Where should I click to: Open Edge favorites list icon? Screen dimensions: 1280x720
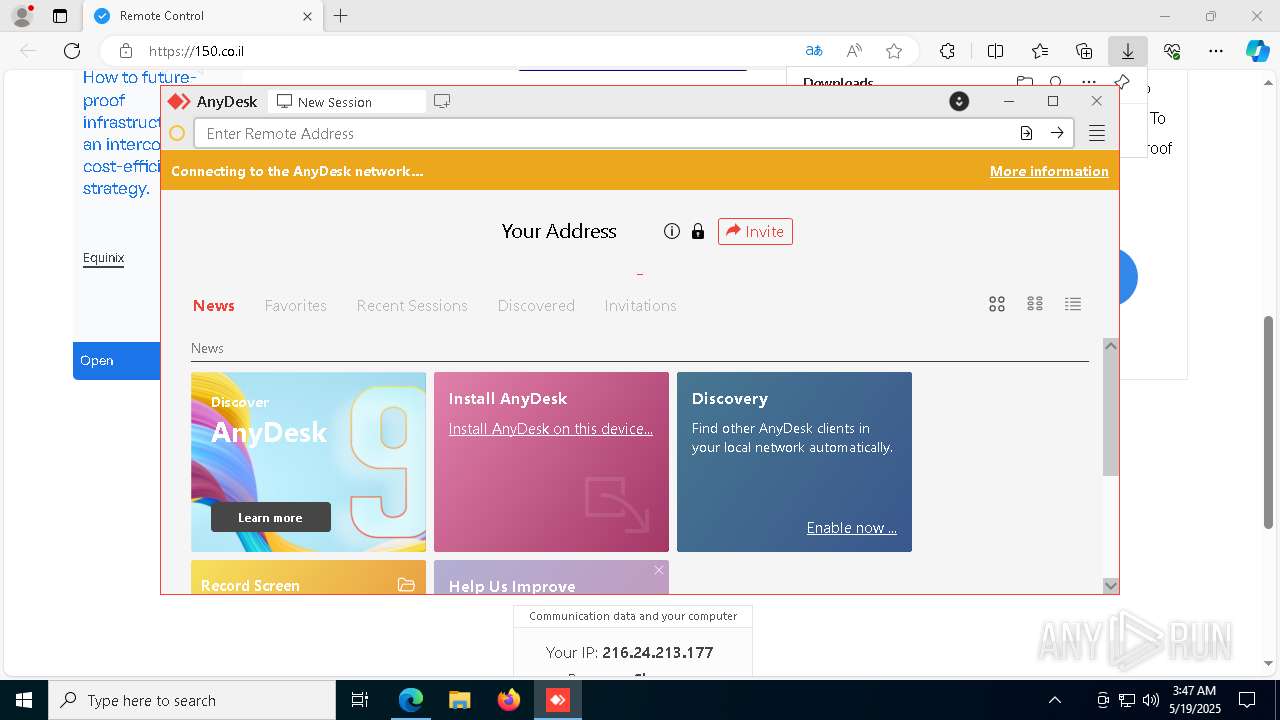point(1040,51)
